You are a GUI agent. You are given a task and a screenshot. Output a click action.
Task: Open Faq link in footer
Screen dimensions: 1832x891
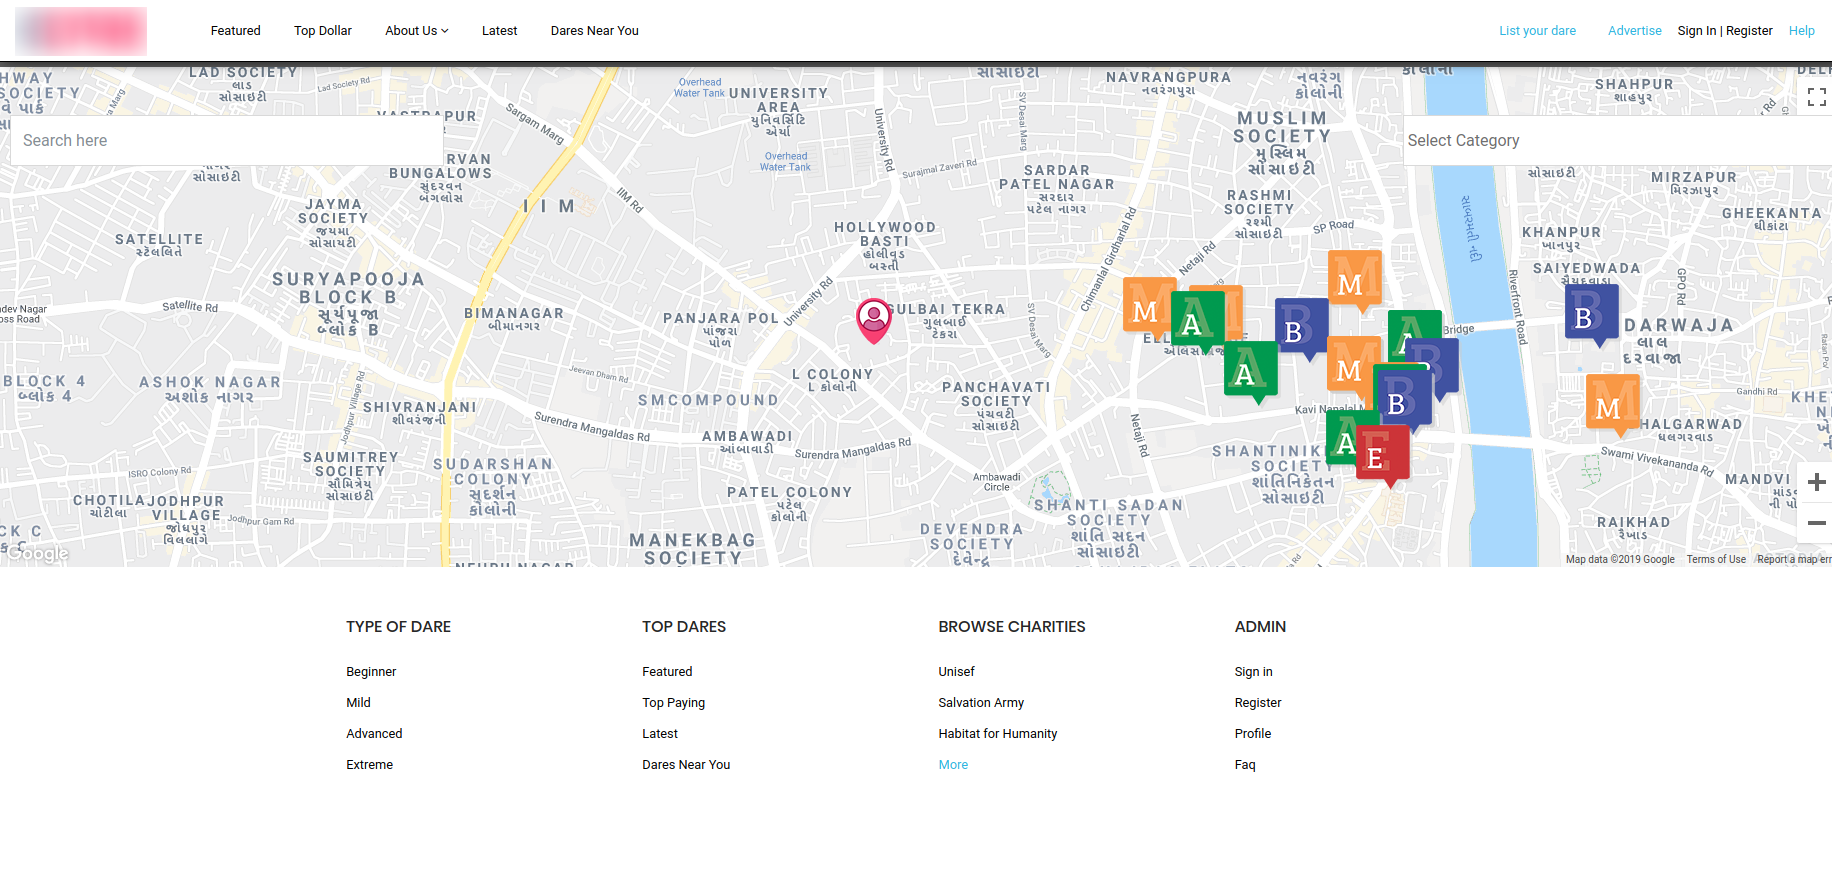(x=1244, y=765)
